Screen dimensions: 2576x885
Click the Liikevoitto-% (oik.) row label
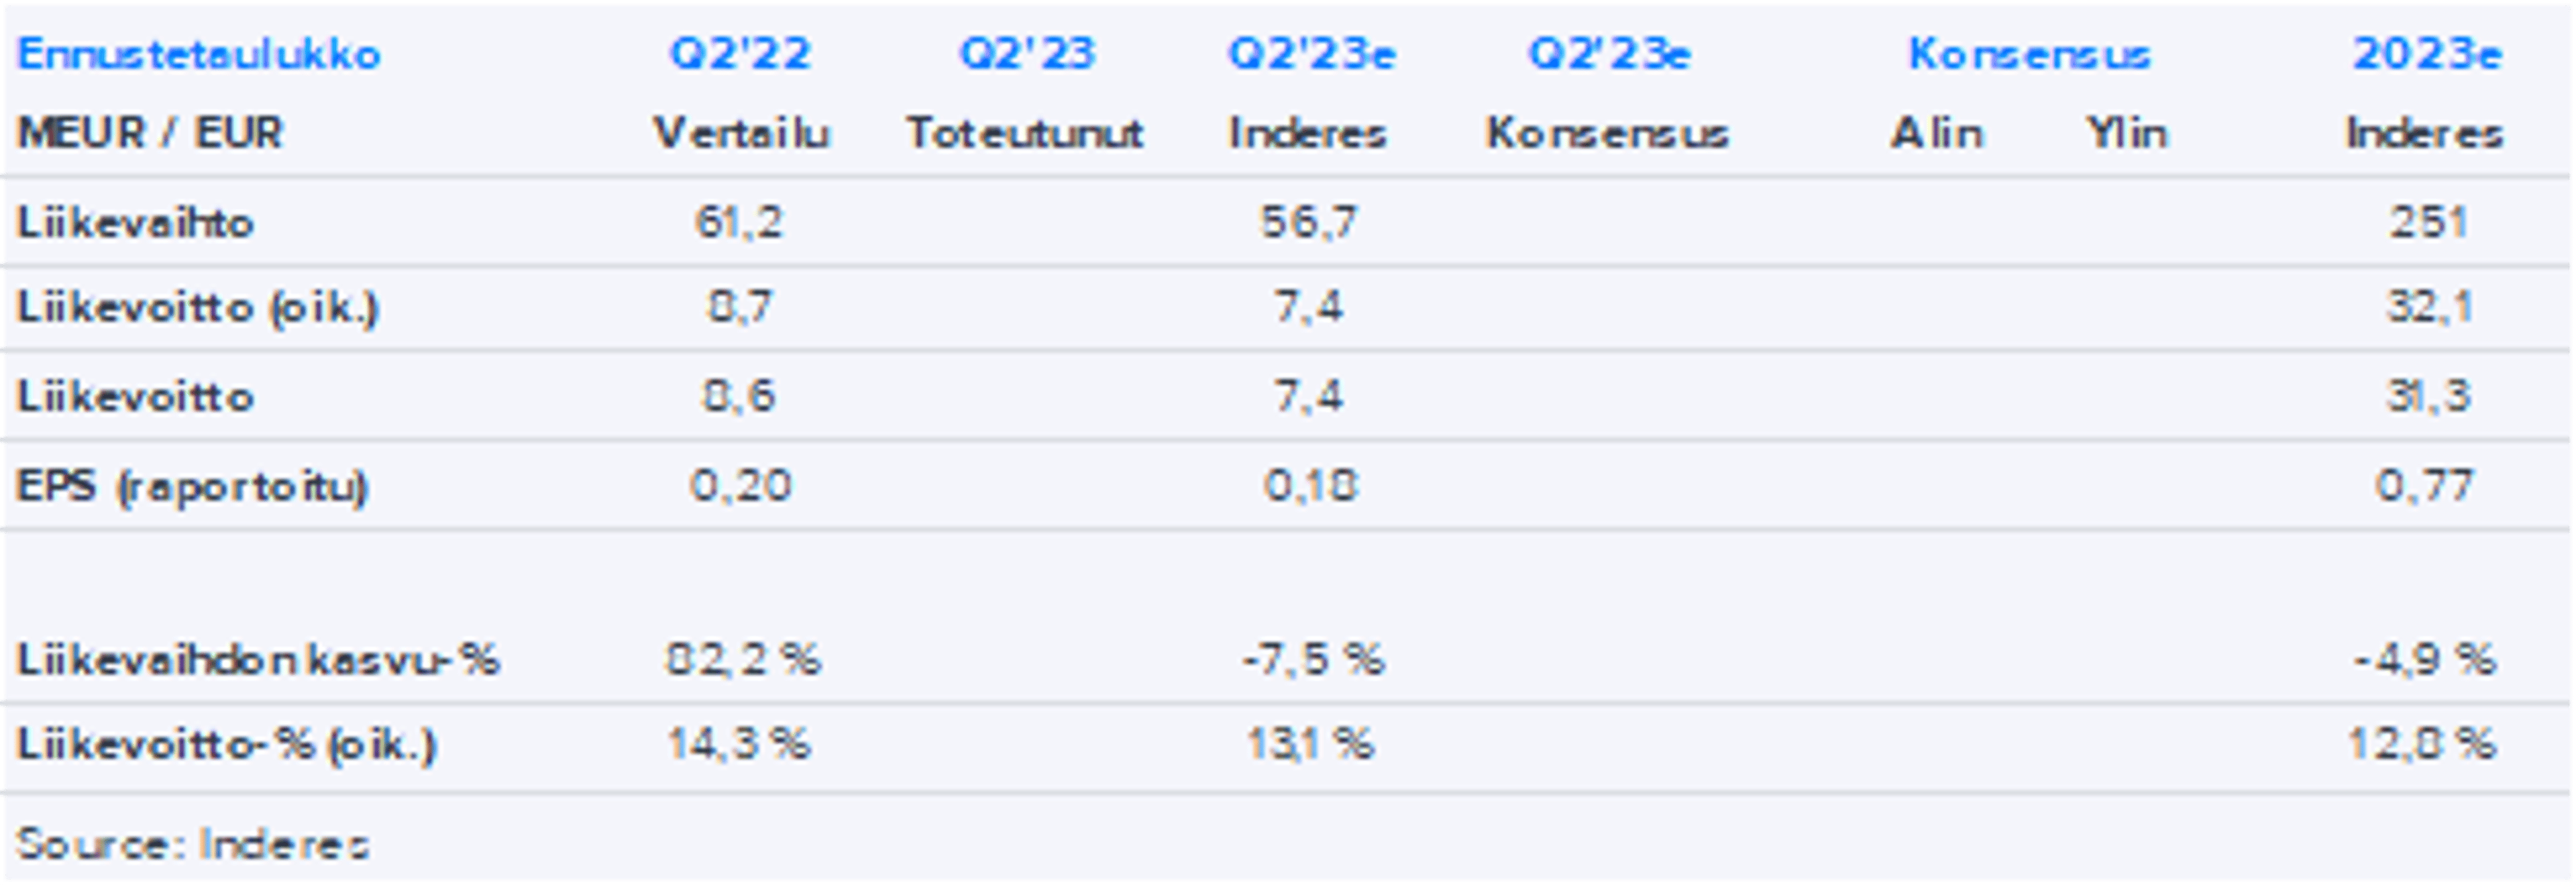(x=226, y=745)
